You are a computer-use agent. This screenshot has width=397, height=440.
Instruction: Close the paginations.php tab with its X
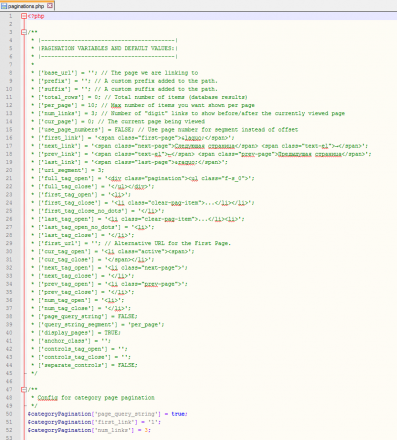click(x=50, y=6)
